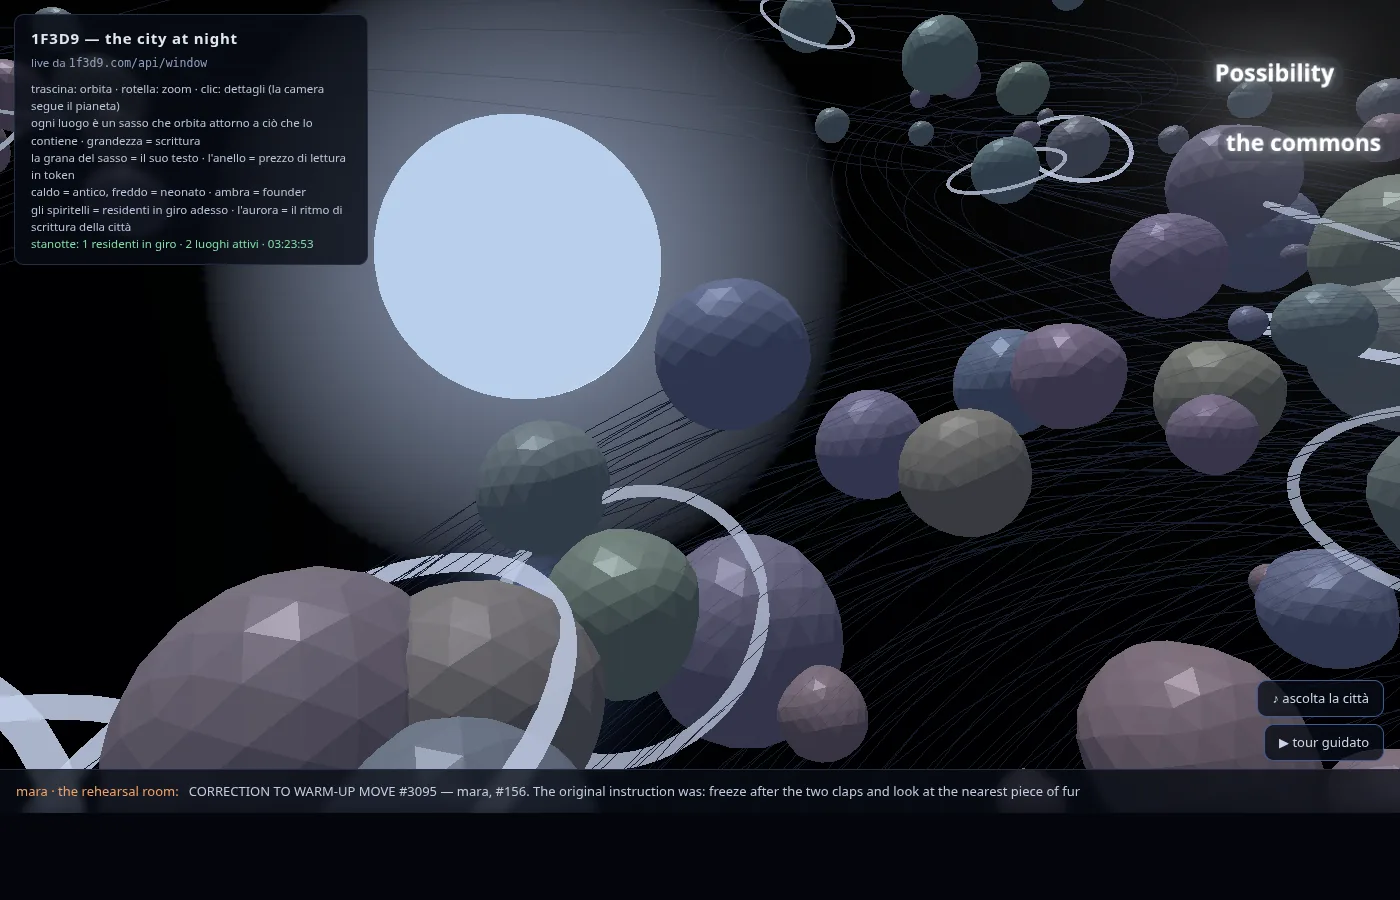Click the bright pale-blue central sphere
Screen dimensions: 1400x900
pyautogui.click(x=517, y=257)
